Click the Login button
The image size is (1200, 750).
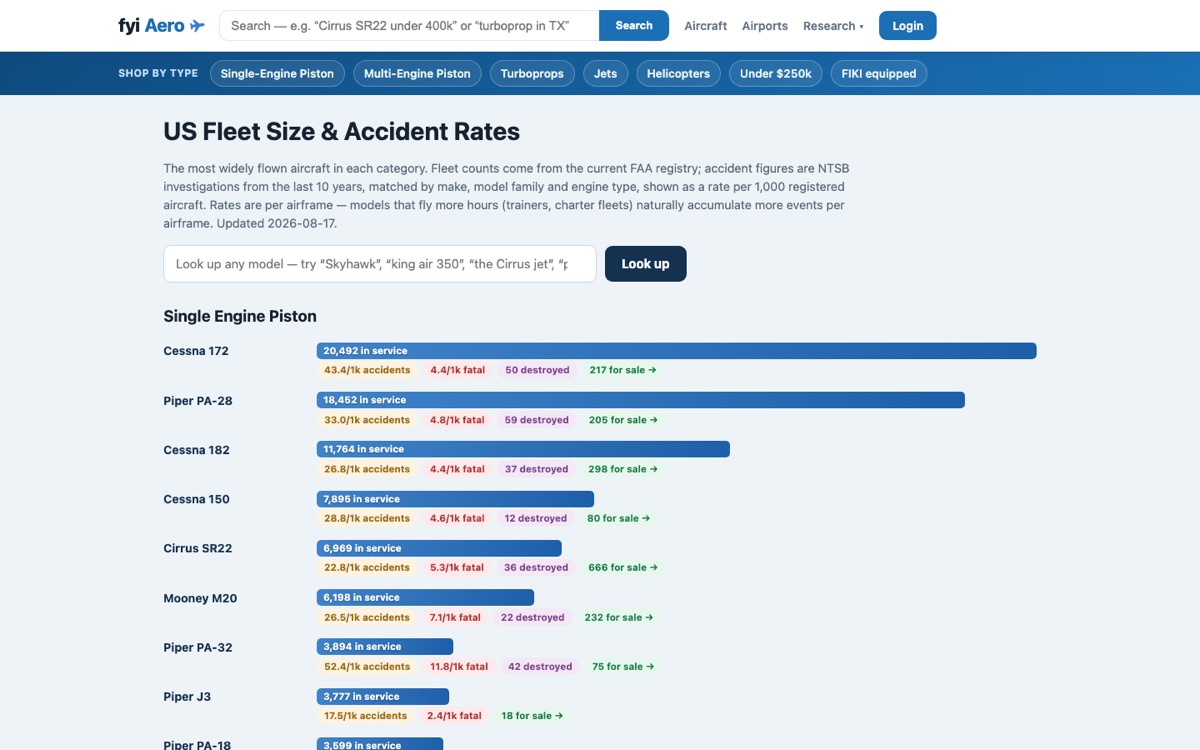[x=908, y=26]
